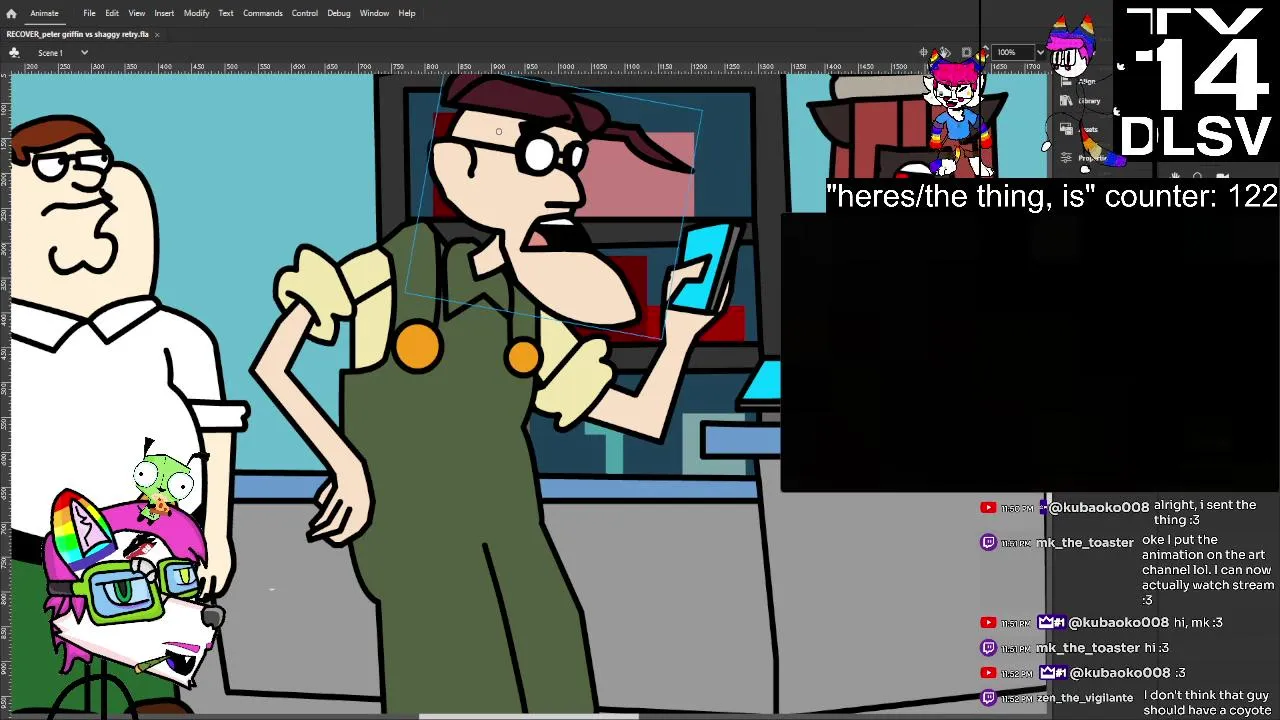Click the 100% zoom input field
The image size is (1280, 720).
(x=1012, y=52)
